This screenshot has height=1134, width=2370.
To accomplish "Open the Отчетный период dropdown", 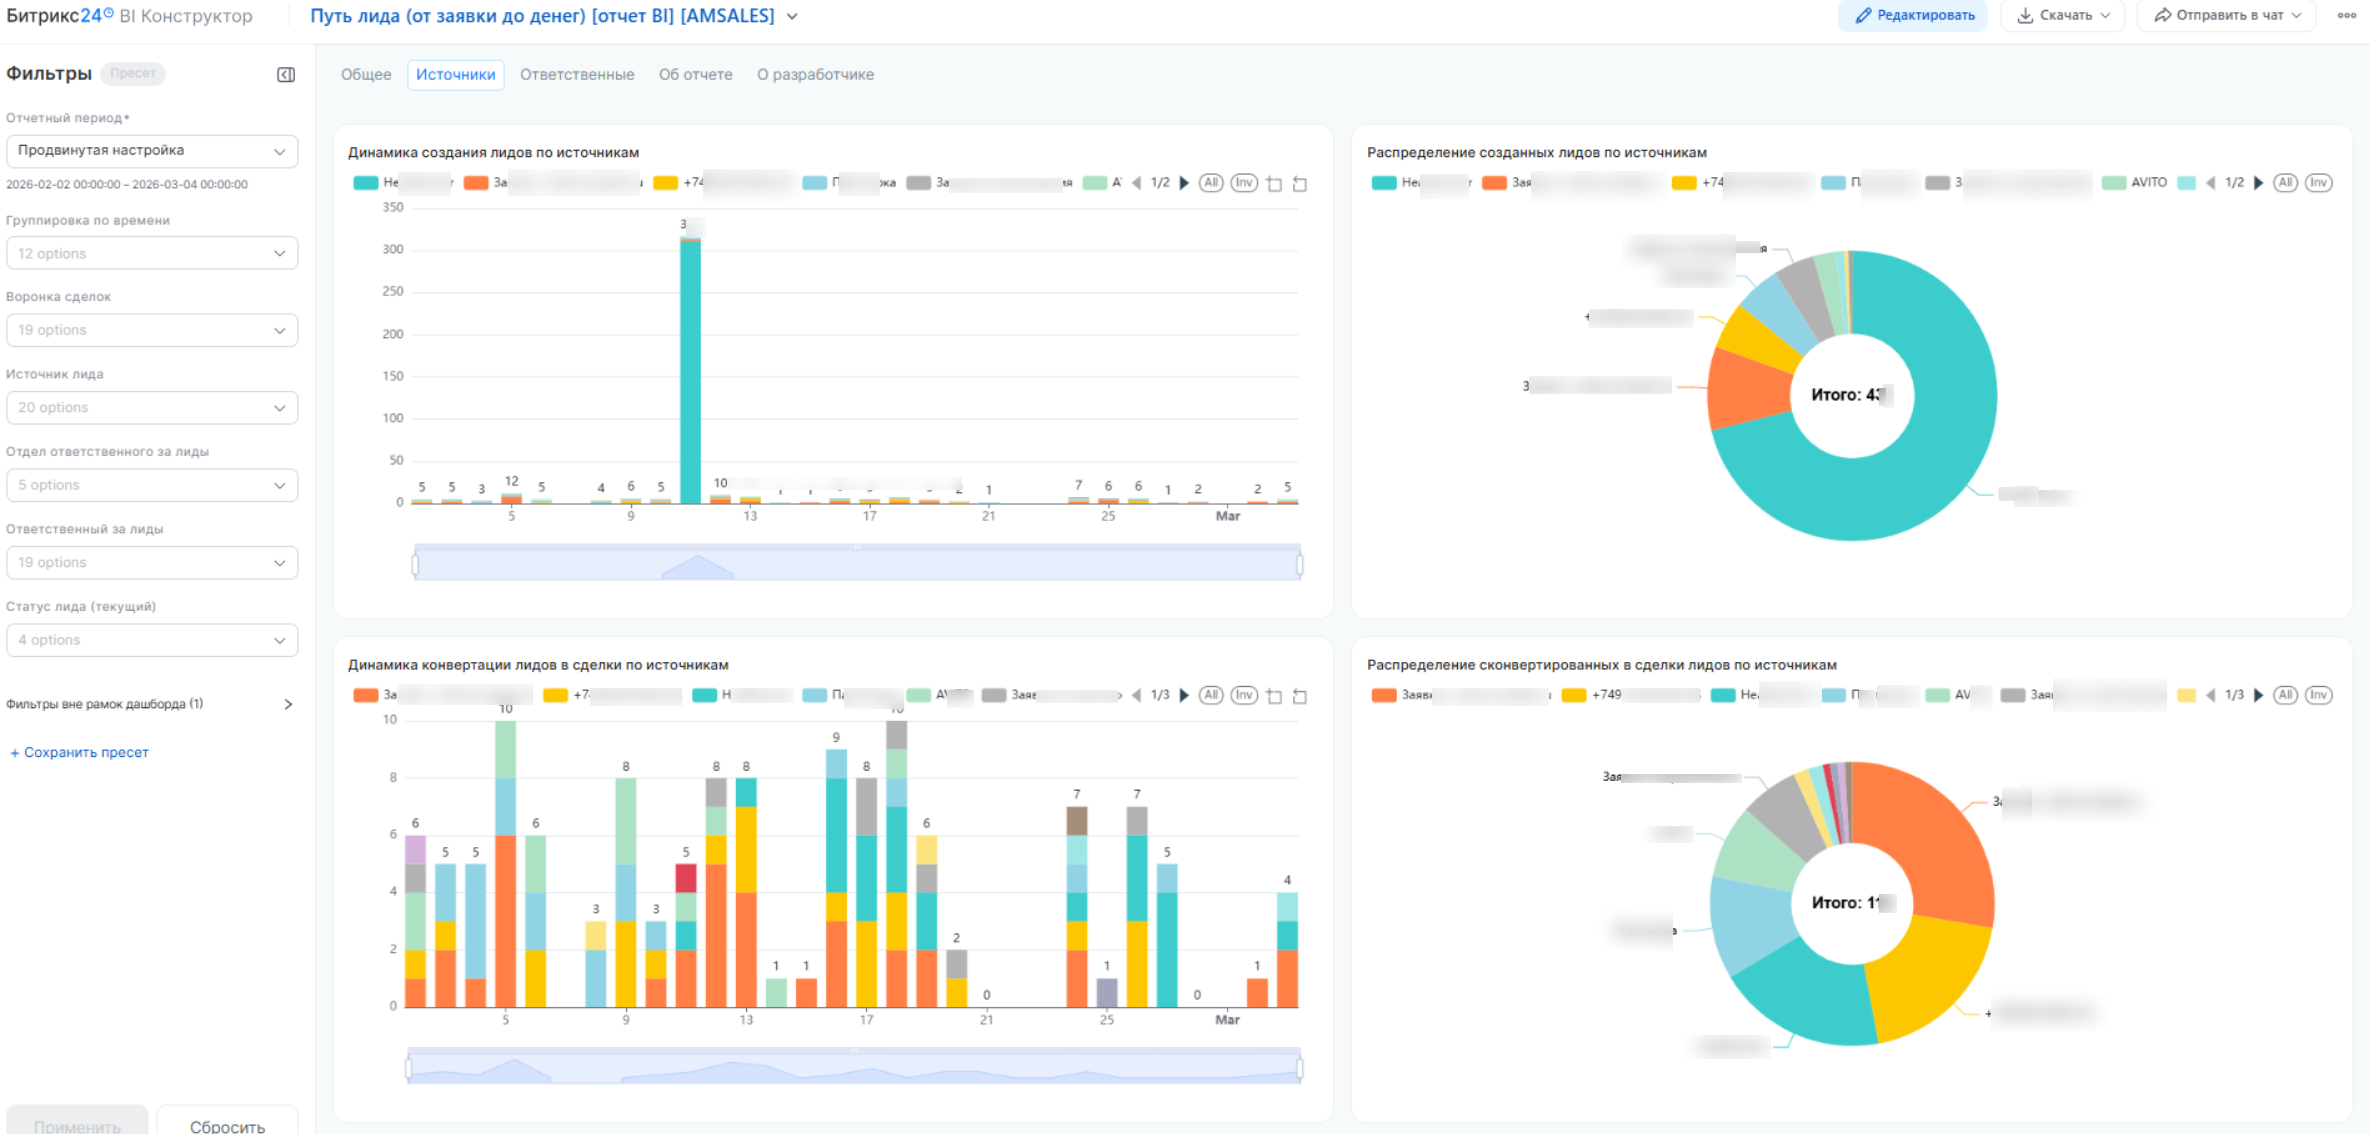I will pos(152,151).
